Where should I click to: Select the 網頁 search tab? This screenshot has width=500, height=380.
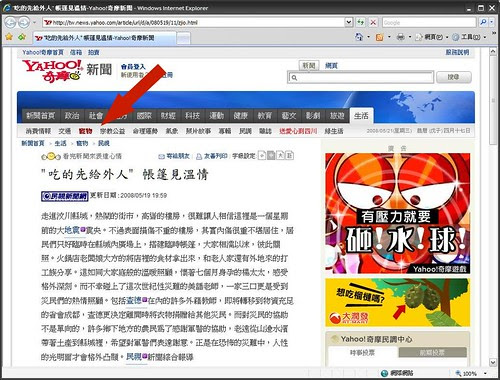(x=331, y=66)
